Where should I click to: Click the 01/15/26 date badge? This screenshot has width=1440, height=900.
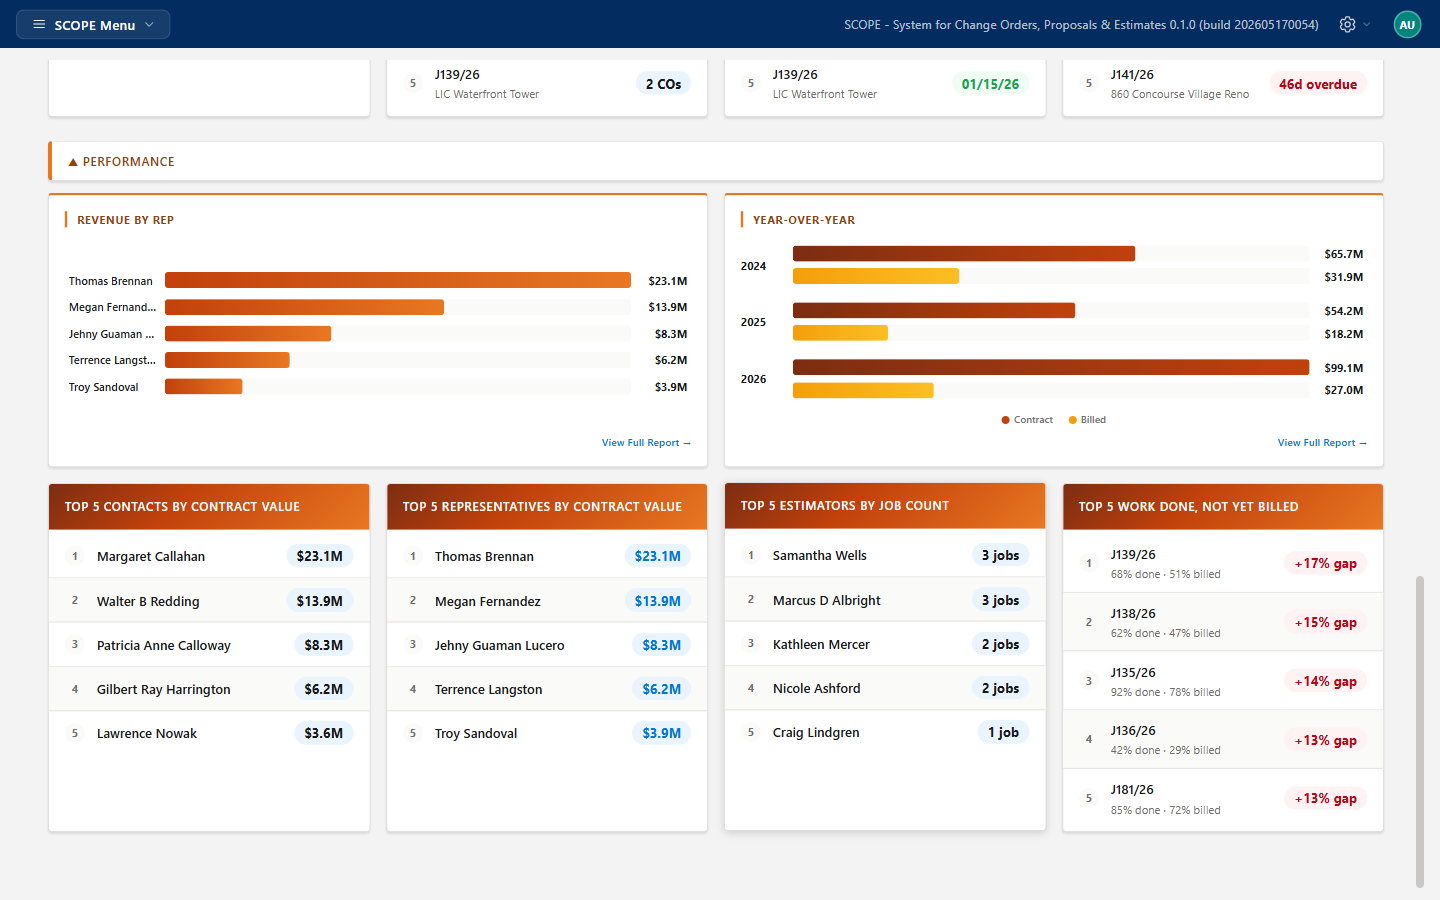tap(990, 84)
